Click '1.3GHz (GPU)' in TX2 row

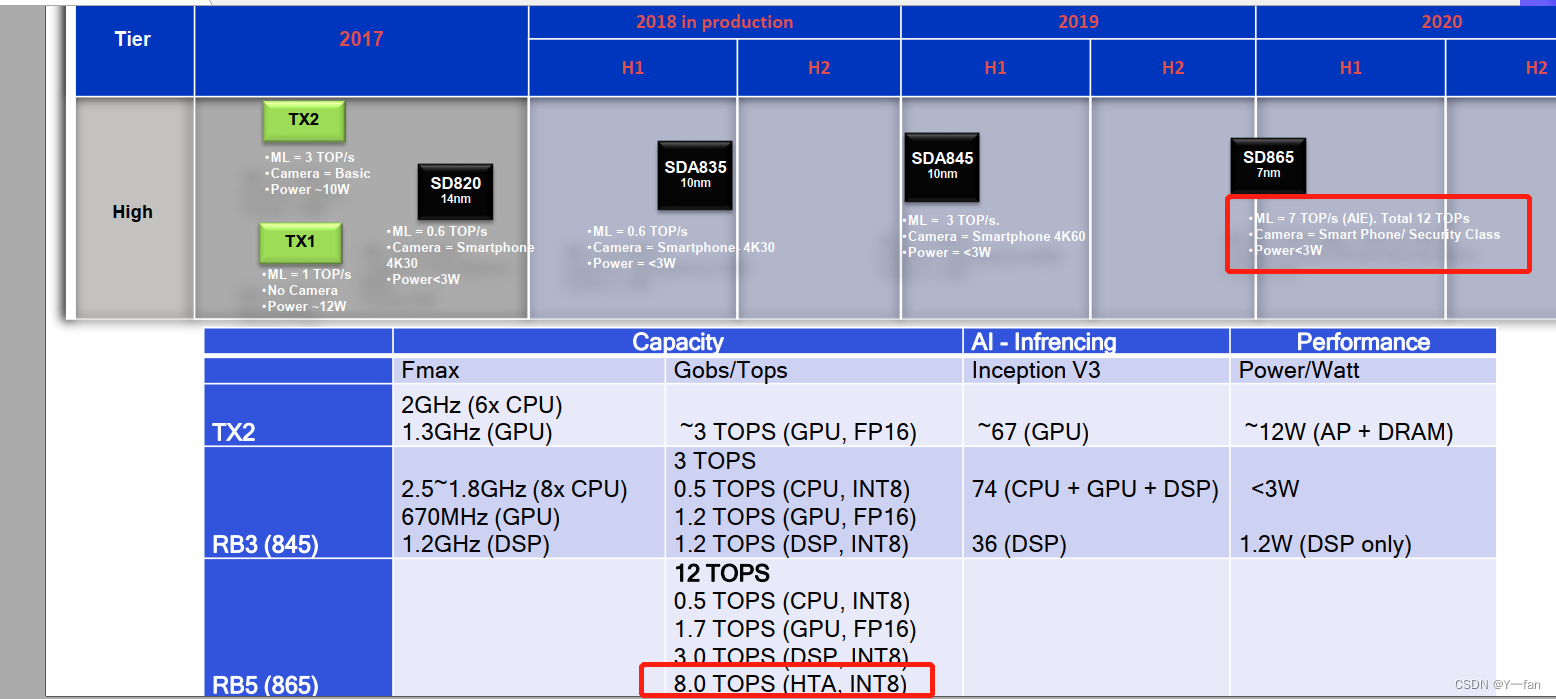pos(475,432)
